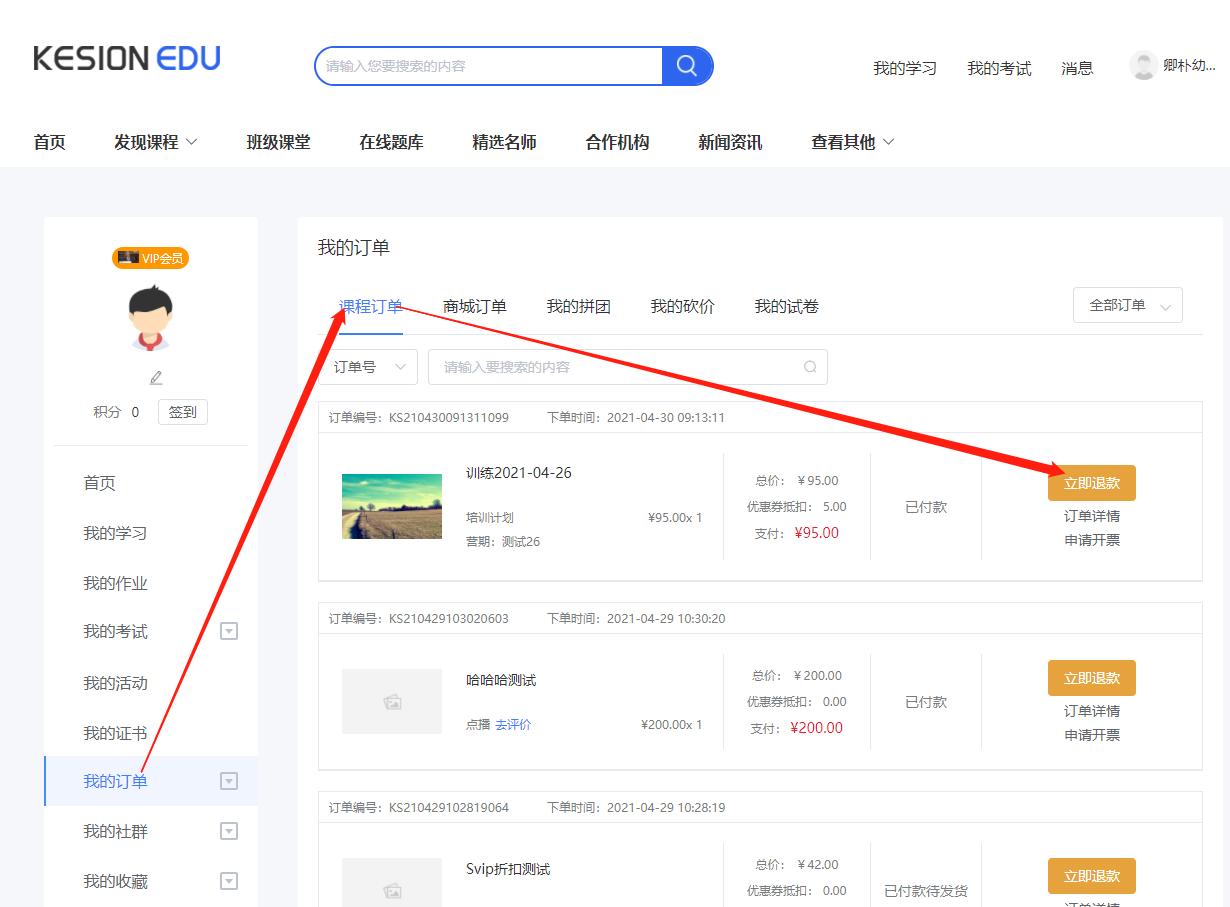This screenshot has height=907, width=1230.
Task: Open 我的收藏 in the sidebar
Action: (115, 881)
